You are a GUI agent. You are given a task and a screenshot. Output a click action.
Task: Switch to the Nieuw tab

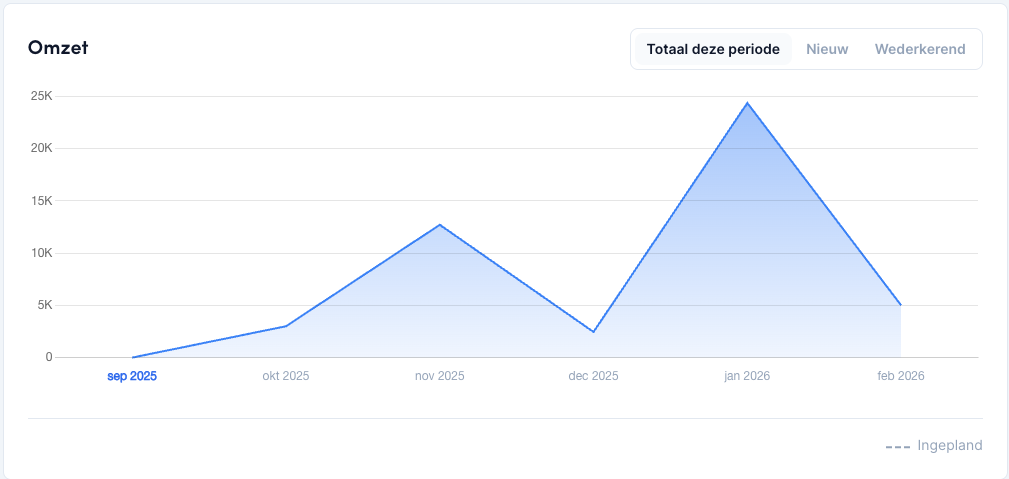click(827, 49)
